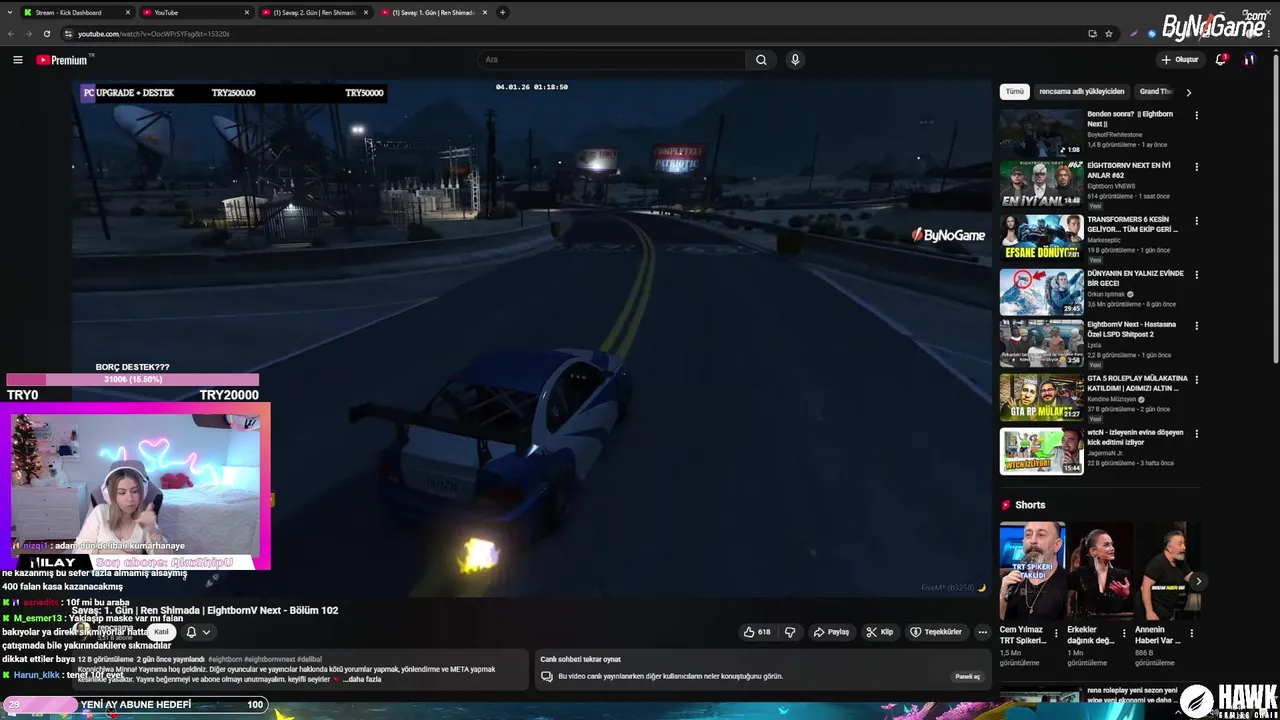
Task: Click the Klip scissors button
Action: tap(880, 632)
